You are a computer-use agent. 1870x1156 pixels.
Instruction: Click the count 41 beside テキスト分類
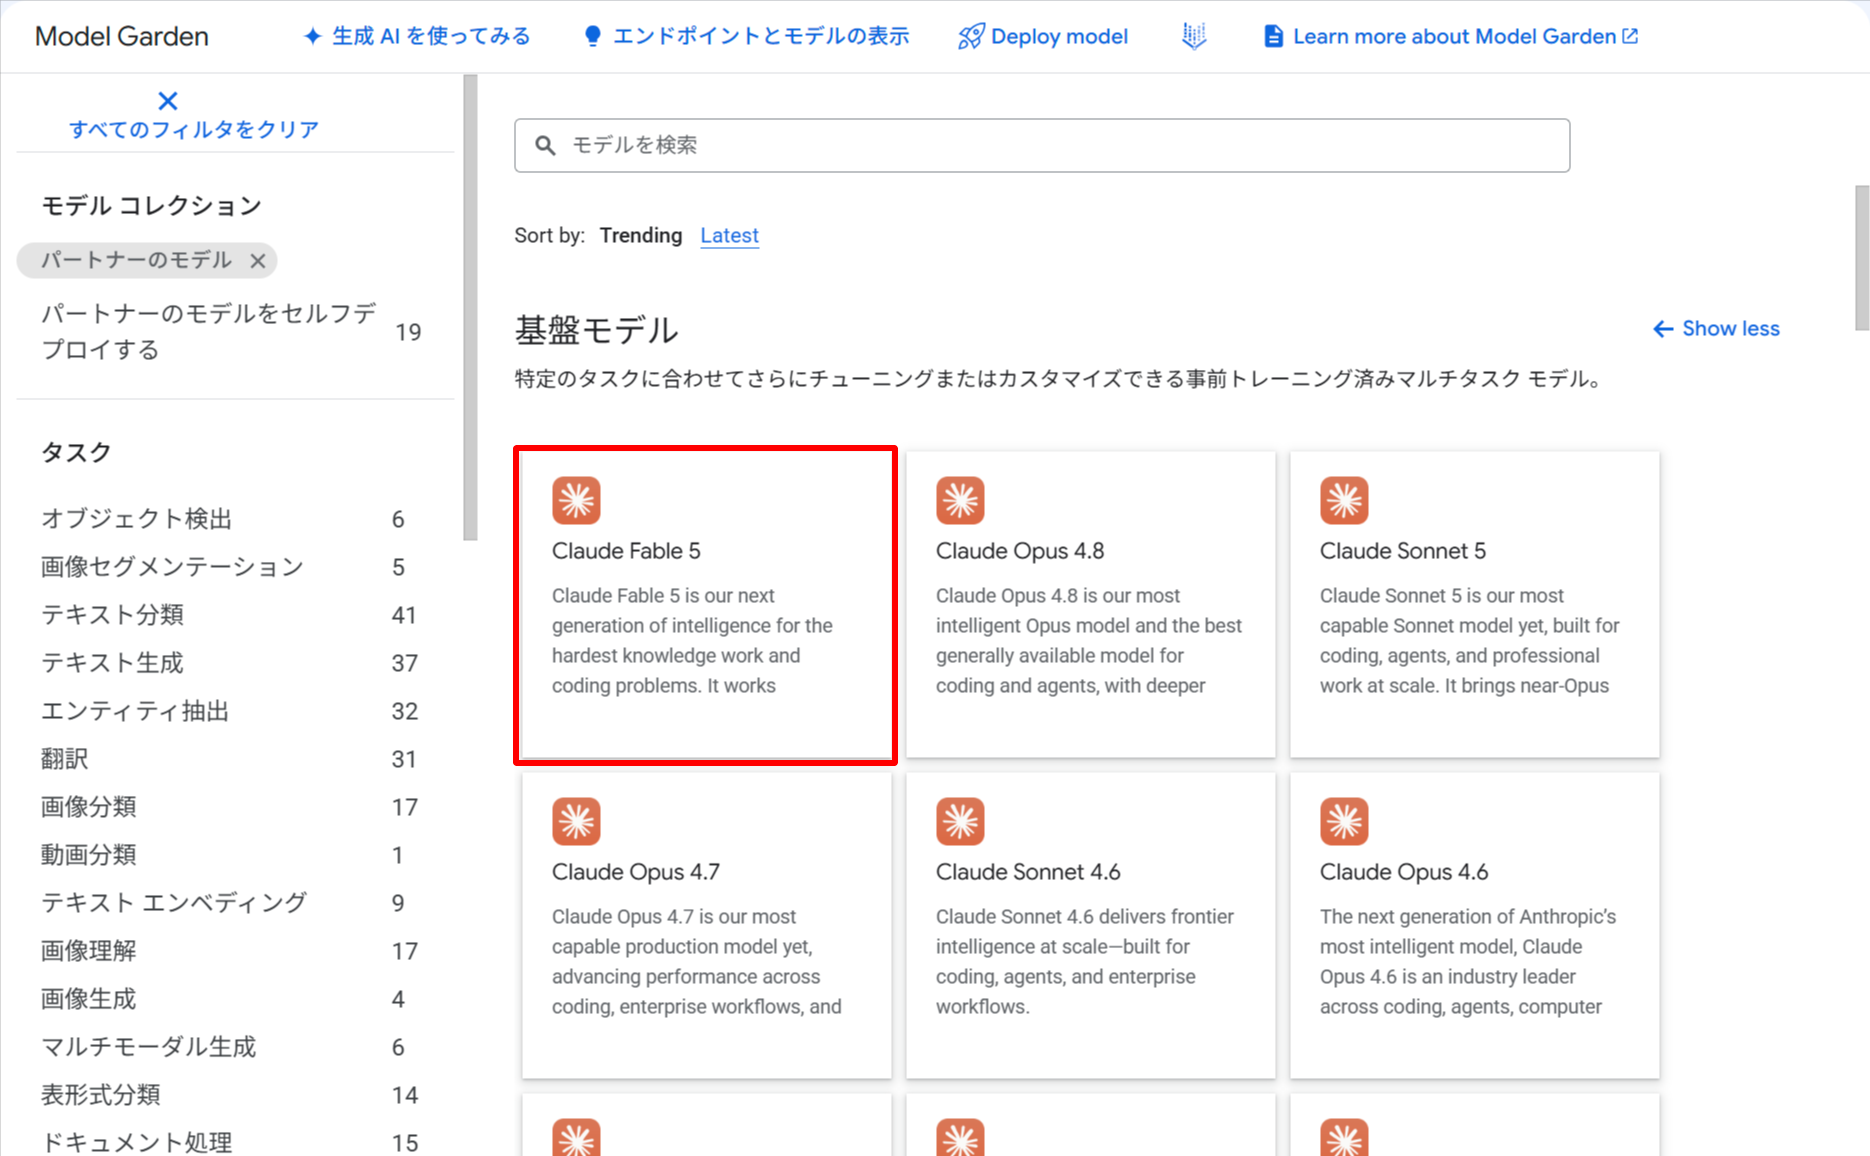[x=404, y=616]
